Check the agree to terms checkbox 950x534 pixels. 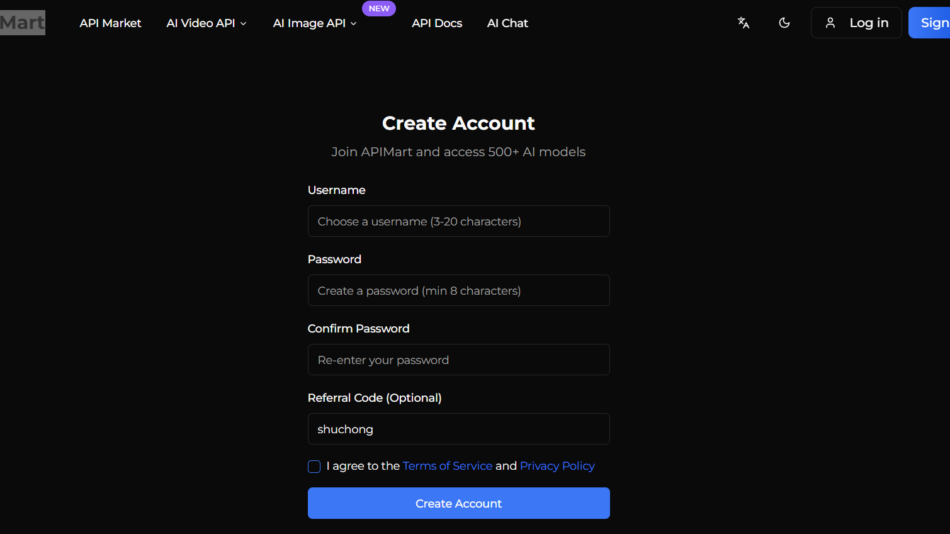[314, 466]
